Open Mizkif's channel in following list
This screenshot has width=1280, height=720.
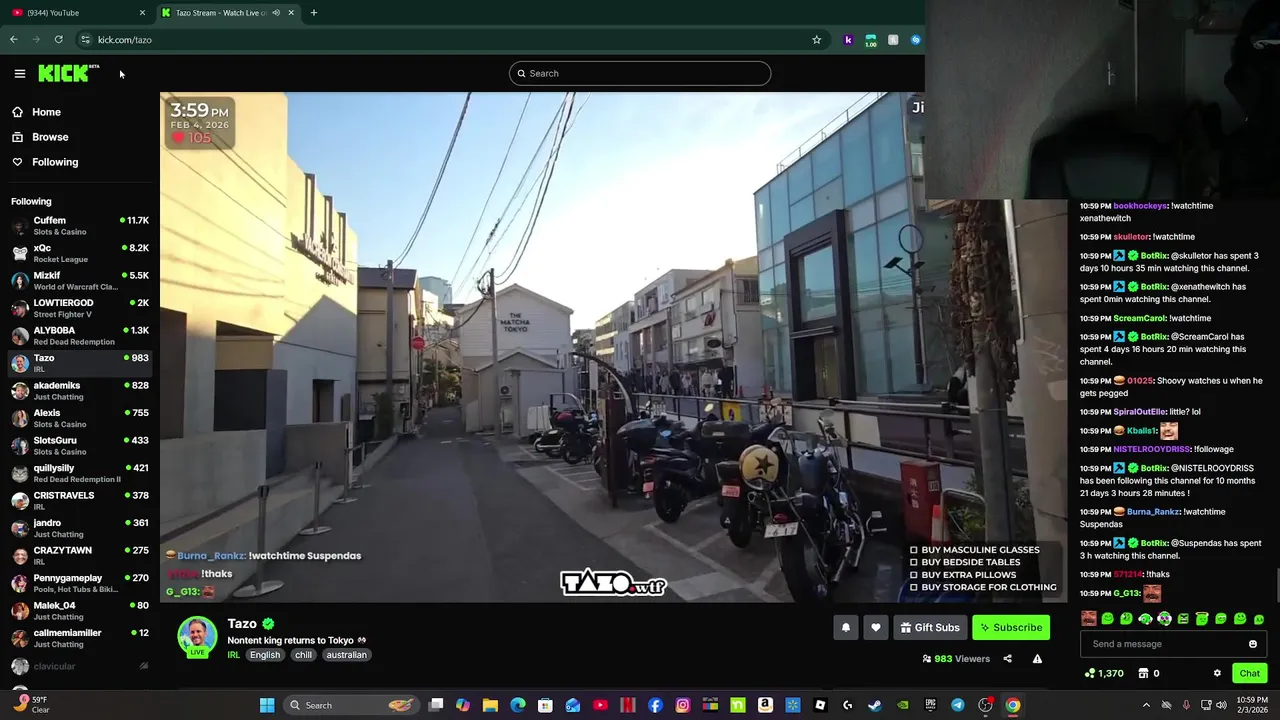click(x=80, y=281)
